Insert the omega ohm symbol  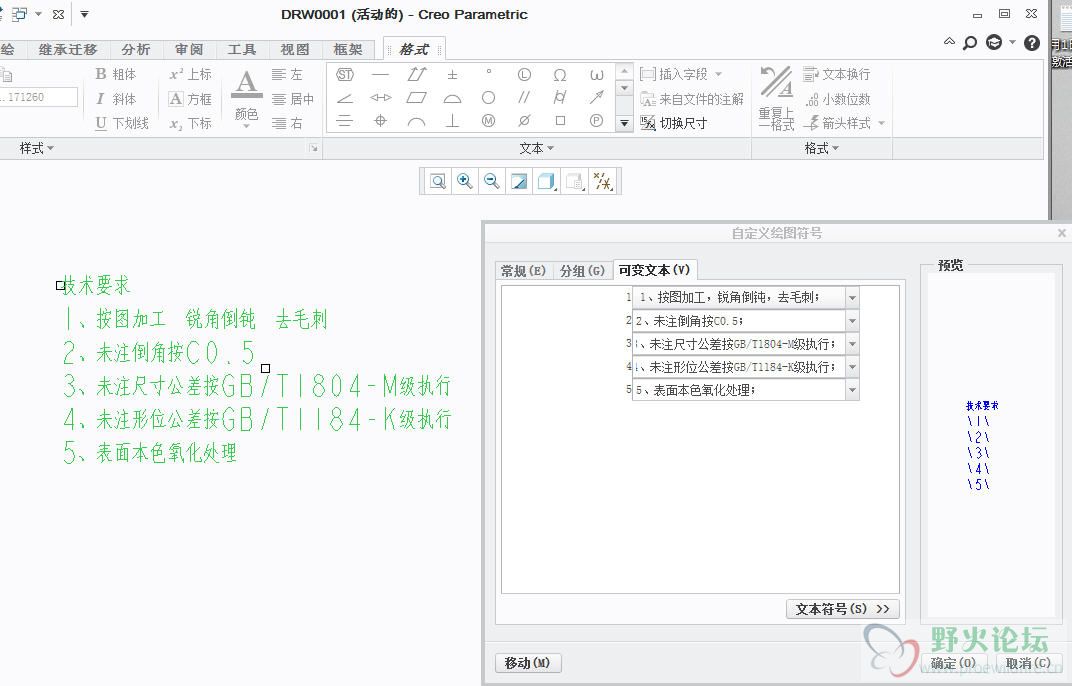pyautogui.click(x=560, y=75)
